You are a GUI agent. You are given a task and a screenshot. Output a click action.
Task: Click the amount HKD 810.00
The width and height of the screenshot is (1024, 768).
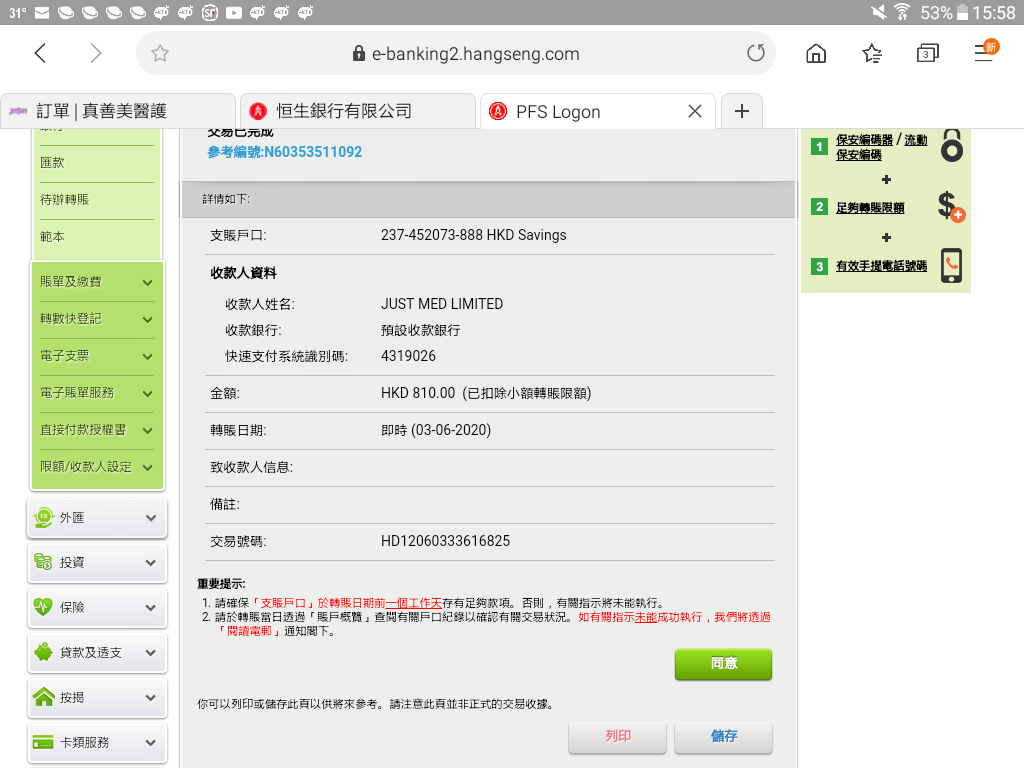[x=418, y=393]
